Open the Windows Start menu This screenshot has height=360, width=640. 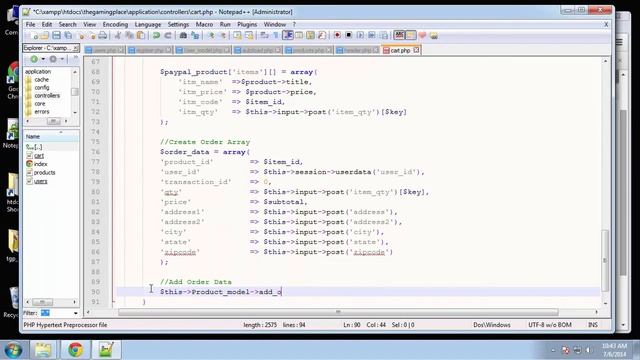click(13, 350)
